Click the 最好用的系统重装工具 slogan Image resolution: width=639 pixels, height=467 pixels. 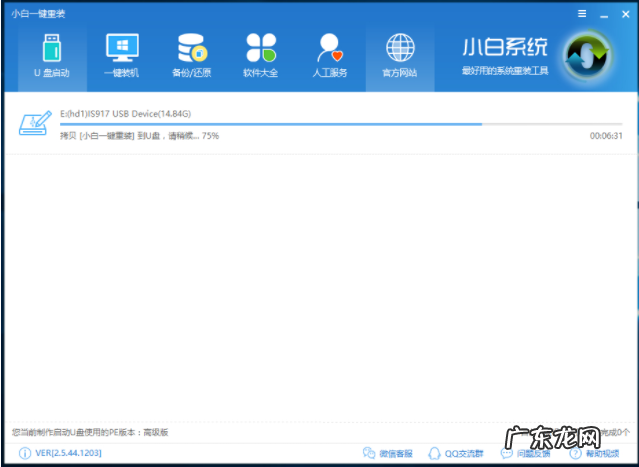coord(505,71)
